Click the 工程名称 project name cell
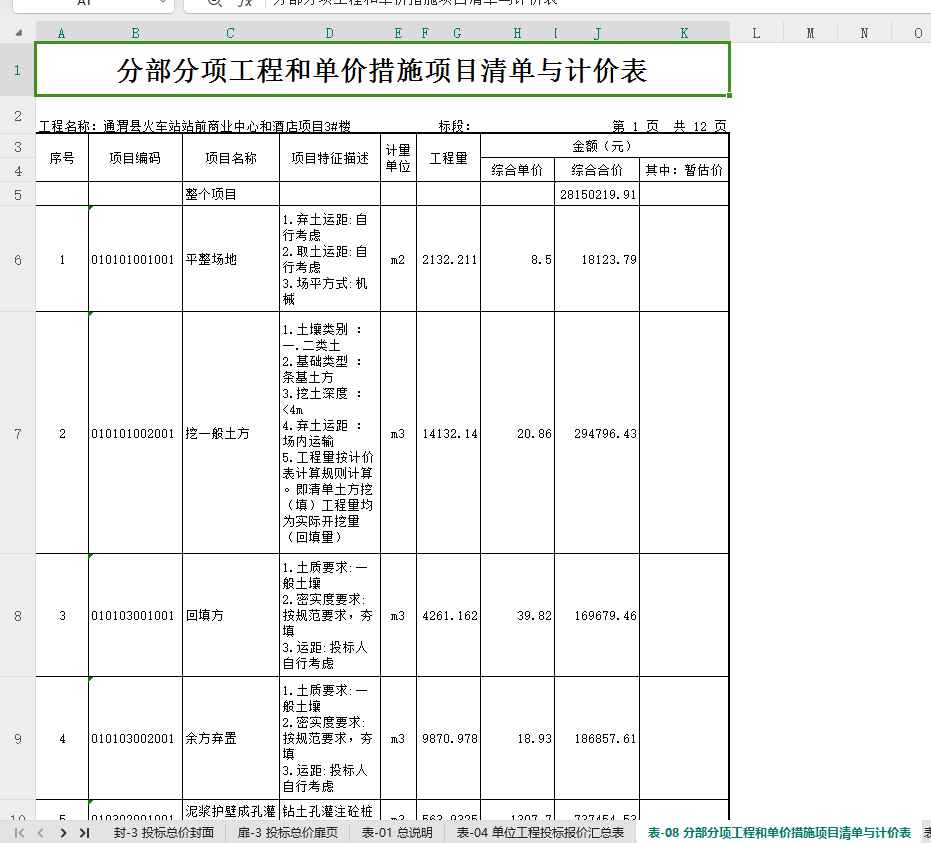This screenshot has width=931, height=843. click(x=195, y=126)
